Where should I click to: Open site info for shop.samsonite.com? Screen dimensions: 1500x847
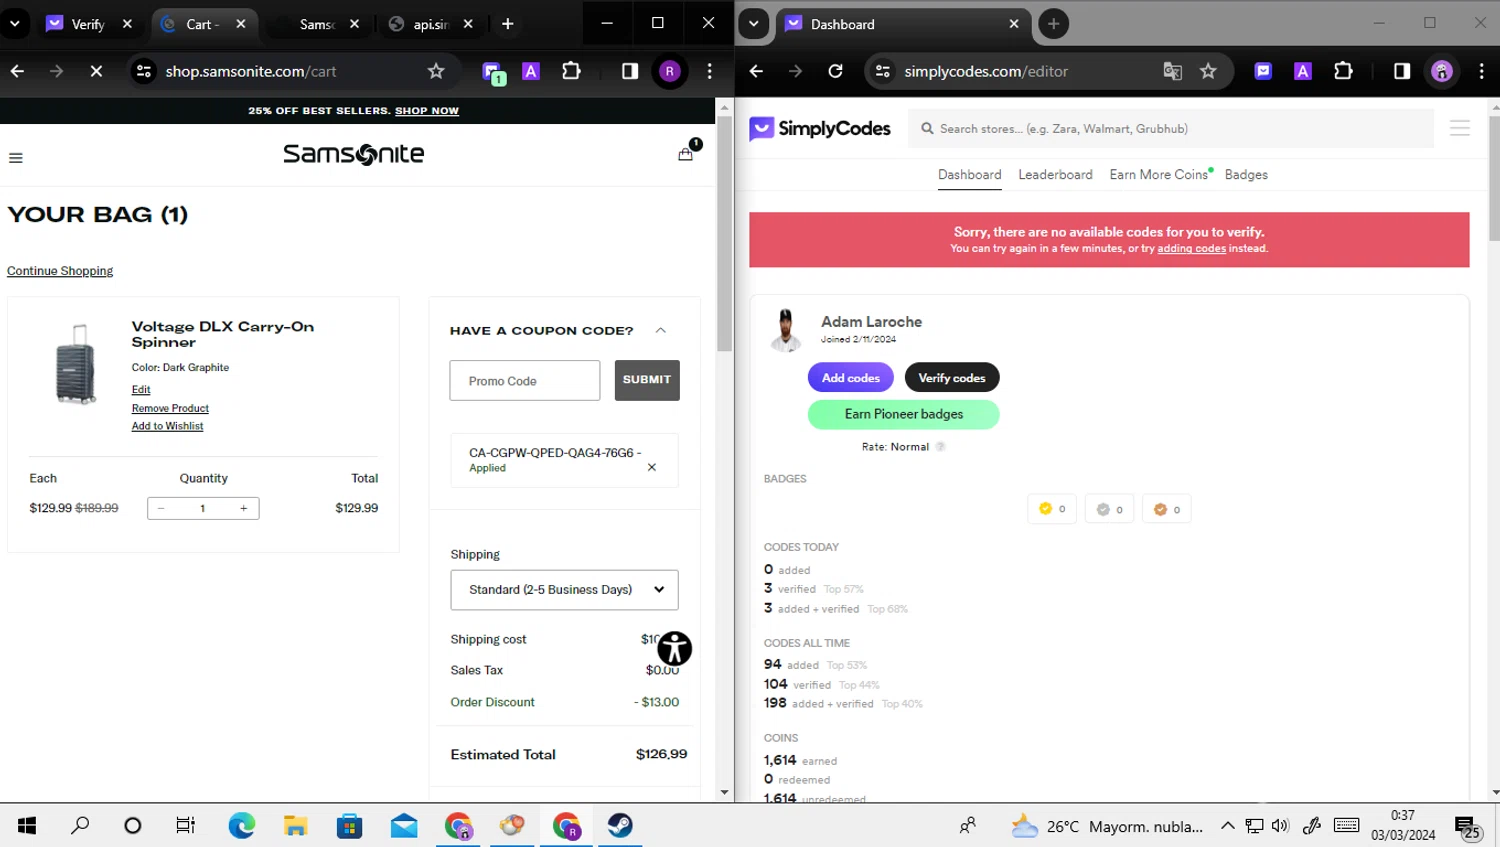pos(144,71)
